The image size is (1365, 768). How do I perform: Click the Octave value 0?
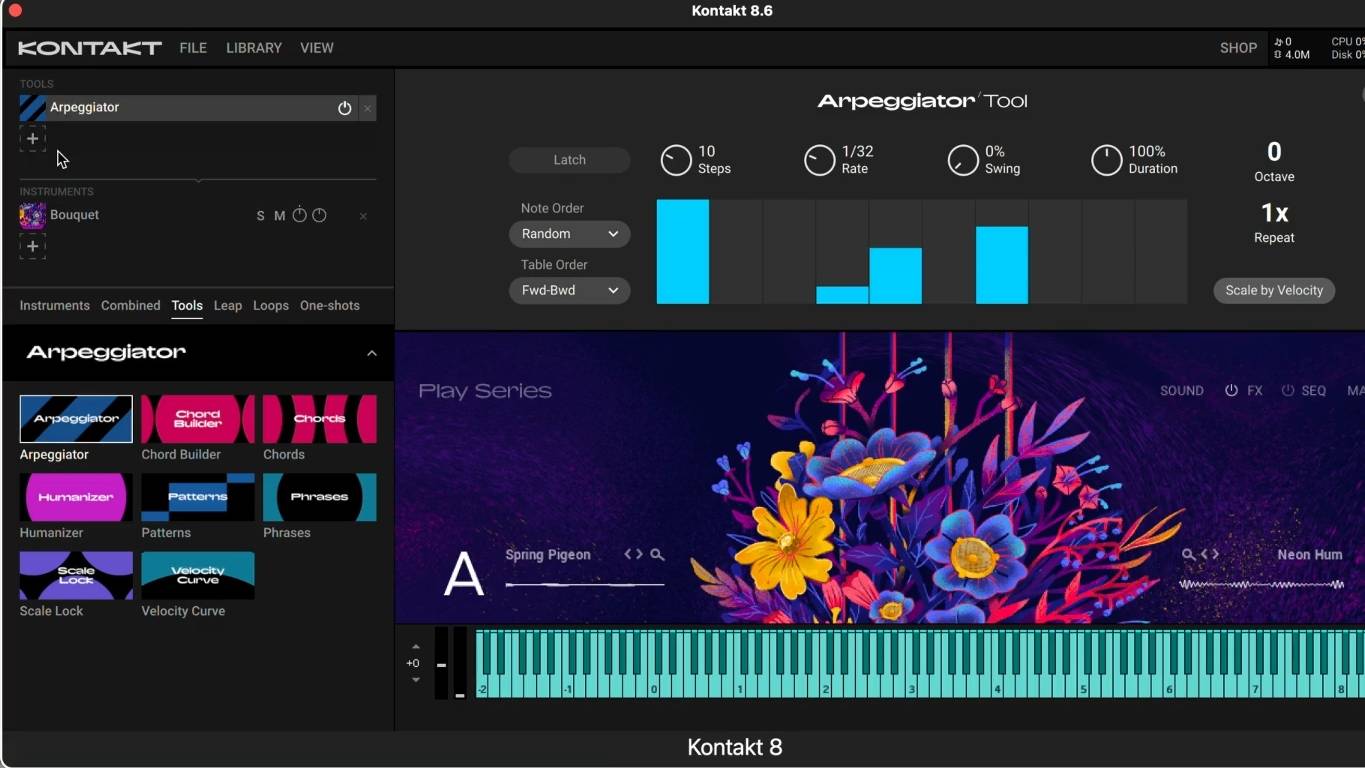[x=1274, y=152]
